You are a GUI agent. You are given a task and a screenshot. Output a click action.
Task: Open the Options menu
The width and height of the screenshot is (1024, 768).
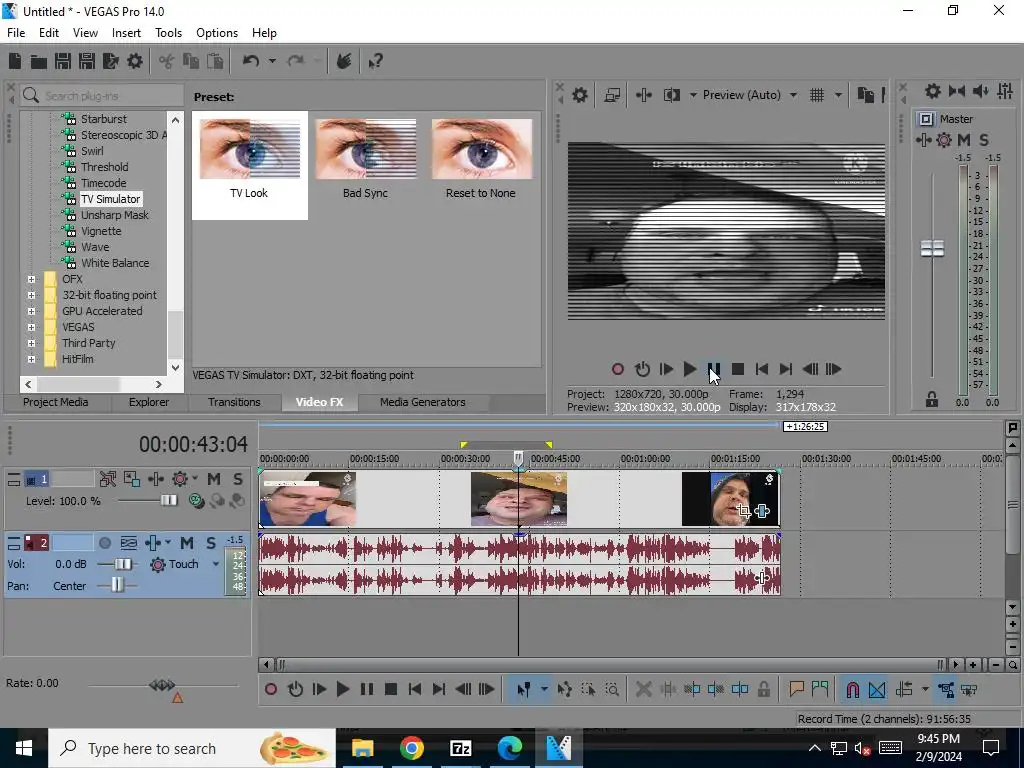[217, 33]
